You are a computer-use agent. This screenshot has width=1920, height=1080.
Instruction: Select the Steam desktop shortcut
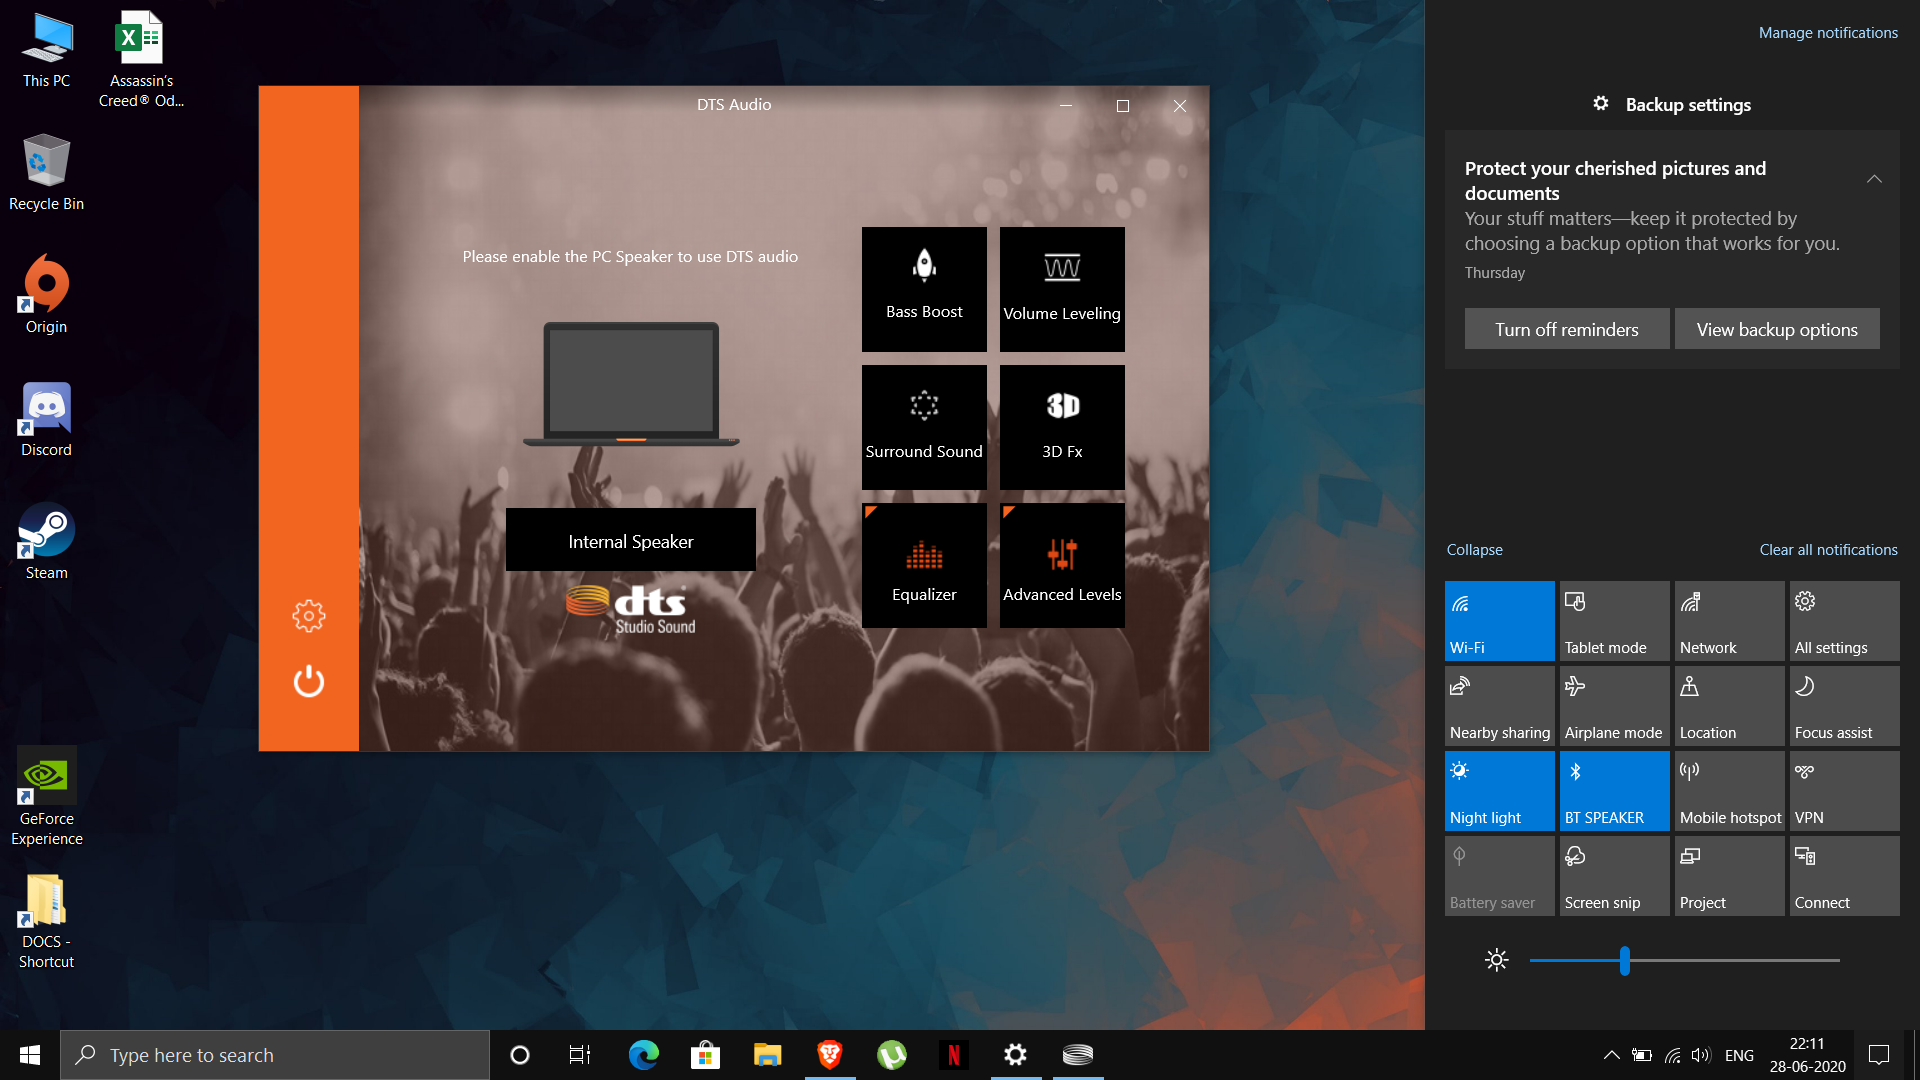coord(47,541)
